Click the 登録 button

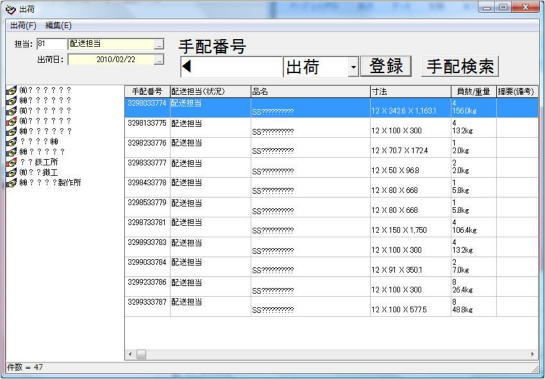386,66
